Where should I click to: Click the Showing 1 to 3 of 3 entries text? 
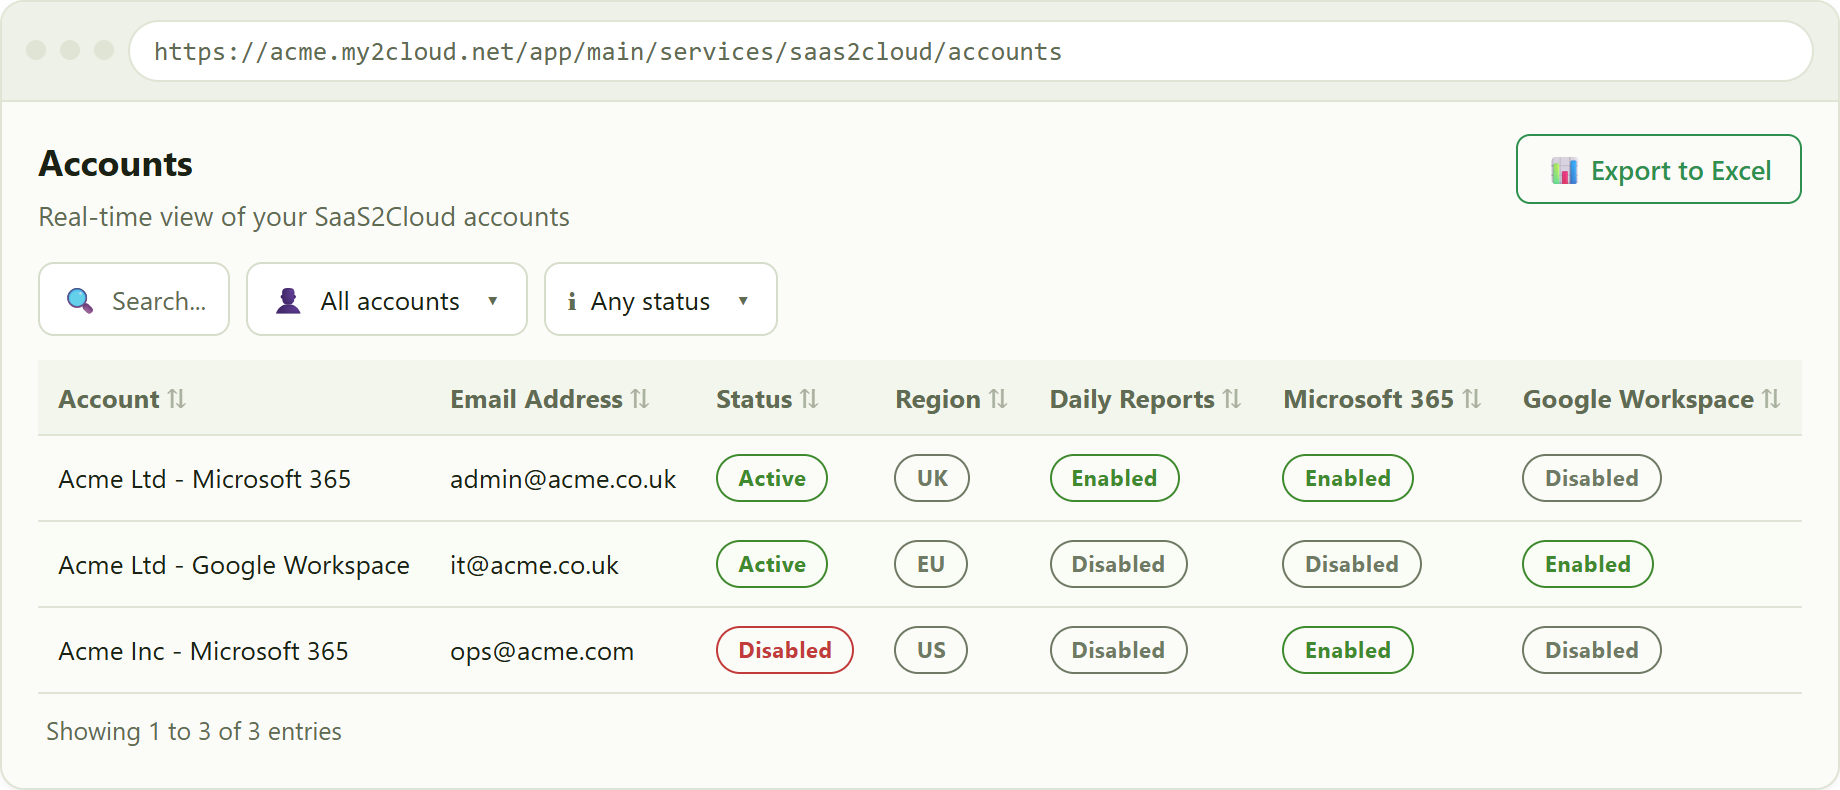pos(194,732)
